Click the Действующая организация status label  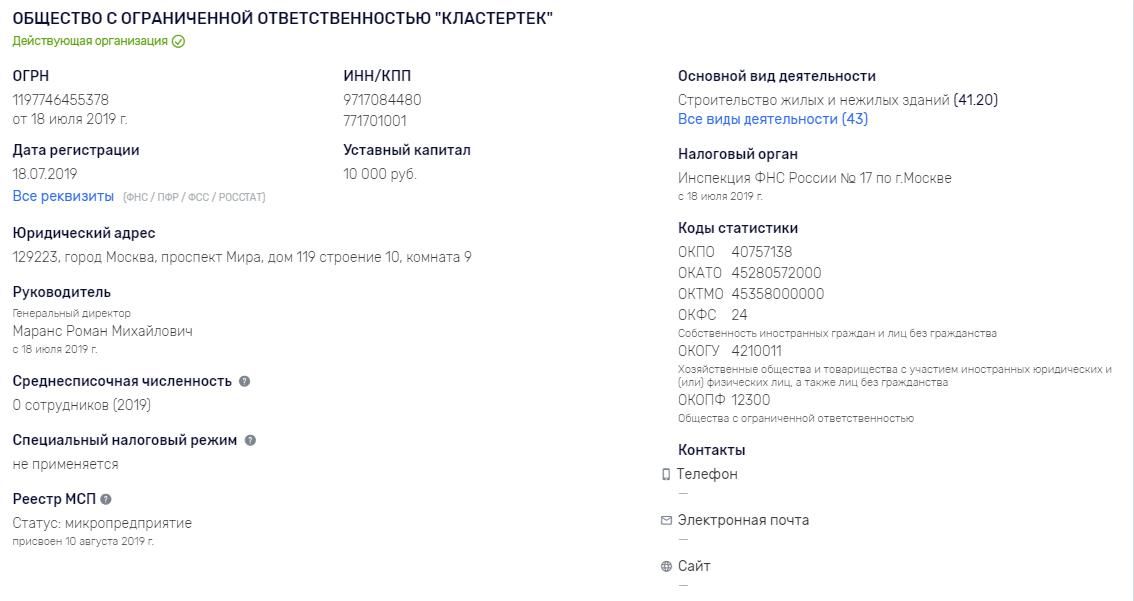coord(90,41)
